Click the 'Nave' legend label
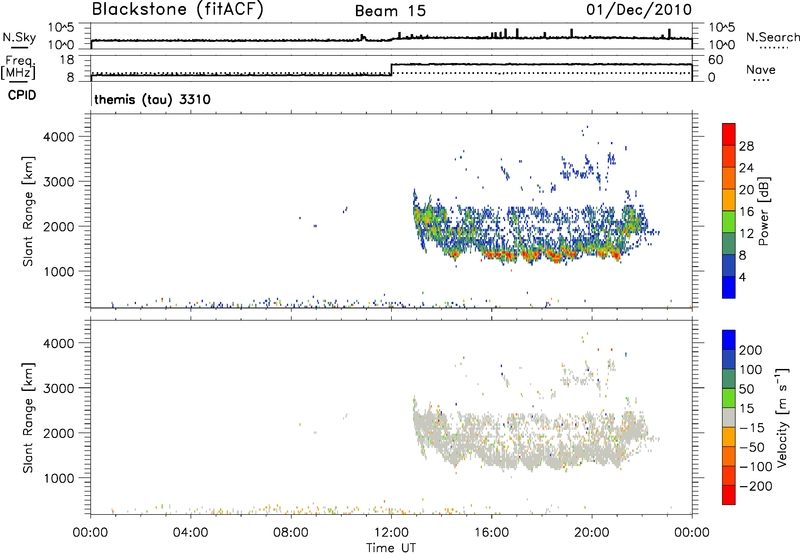The width and height of the screenshot is (800, 554). [x=760, y=69]
